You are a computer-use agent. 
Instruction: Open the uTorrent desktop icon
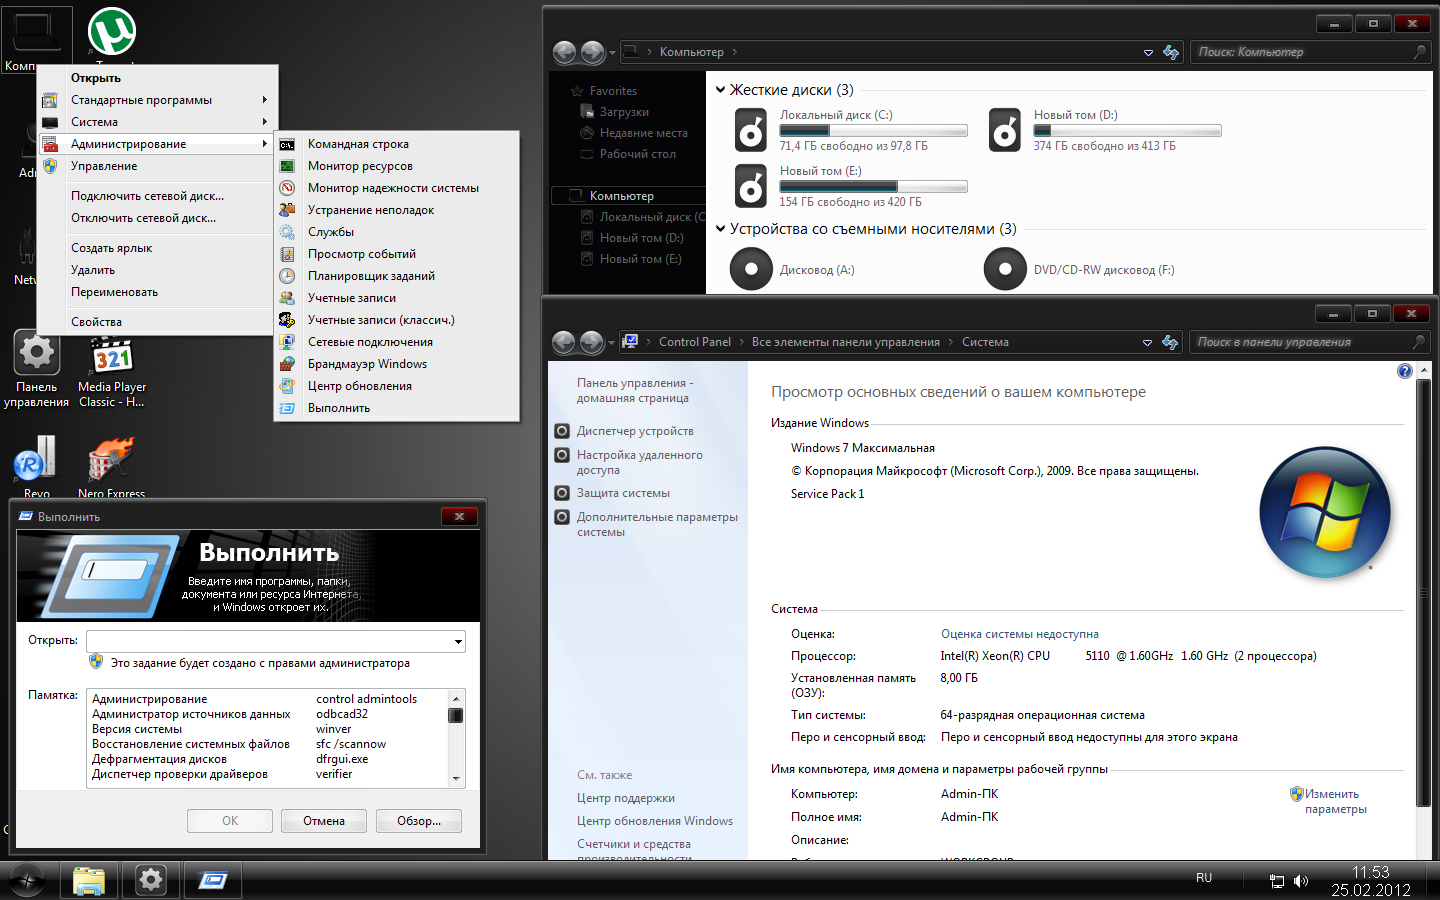click(111, 31)
